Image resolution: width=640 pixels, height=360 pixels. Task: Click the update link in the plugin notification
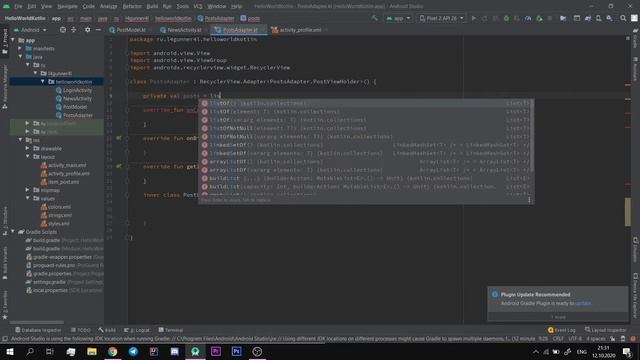pos(583,303)
